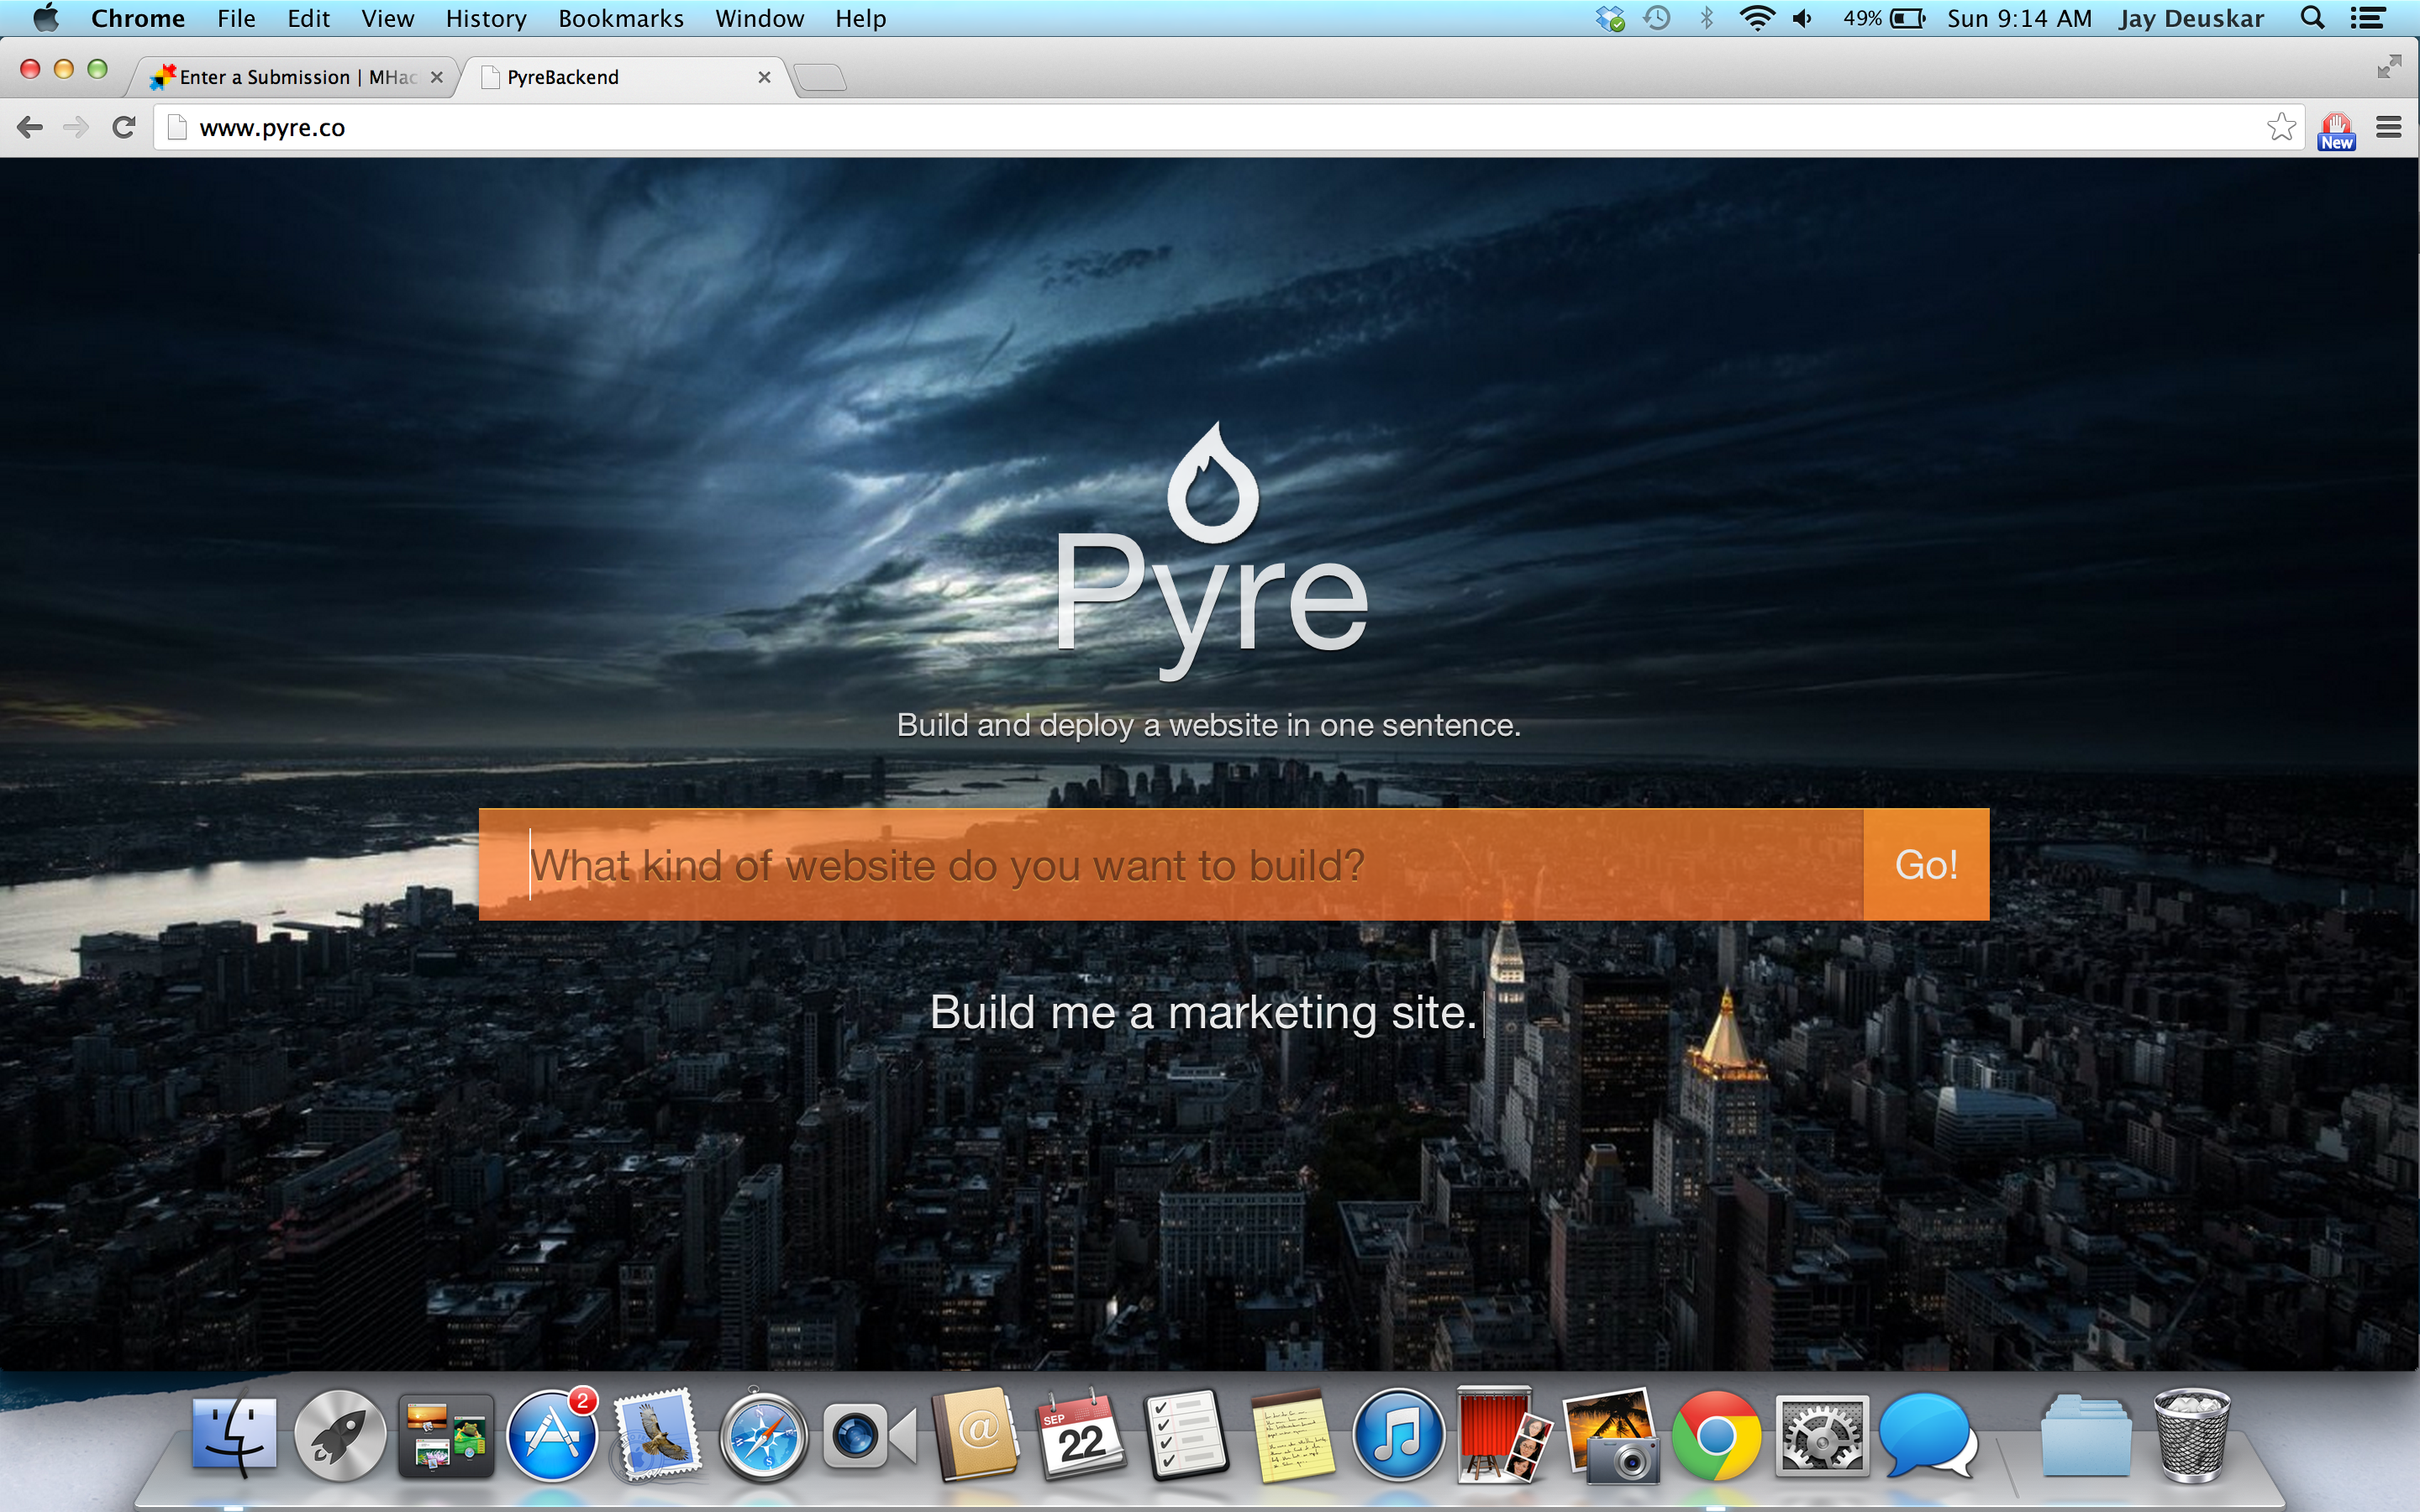Screen dimensions: 2420x1512
Task: Open the Jay Deuskar user menu
Action: (x=2190, y=19)
